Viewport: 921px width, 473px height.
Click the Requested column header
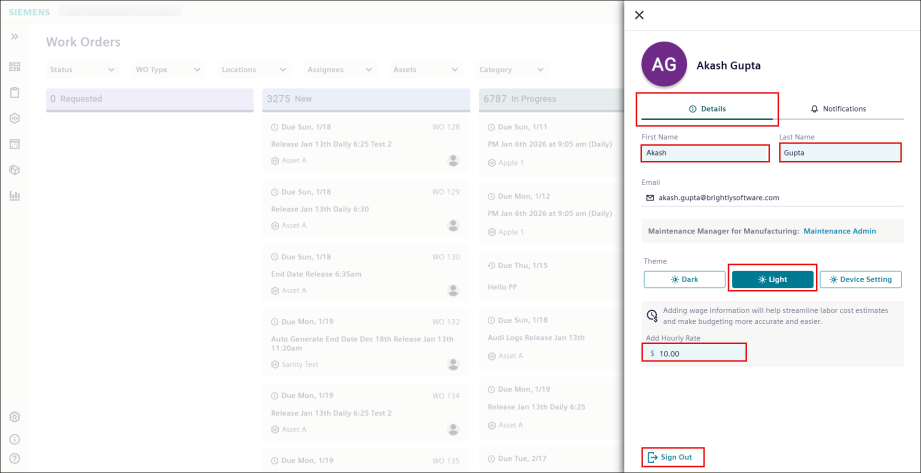tap(150, 99)
